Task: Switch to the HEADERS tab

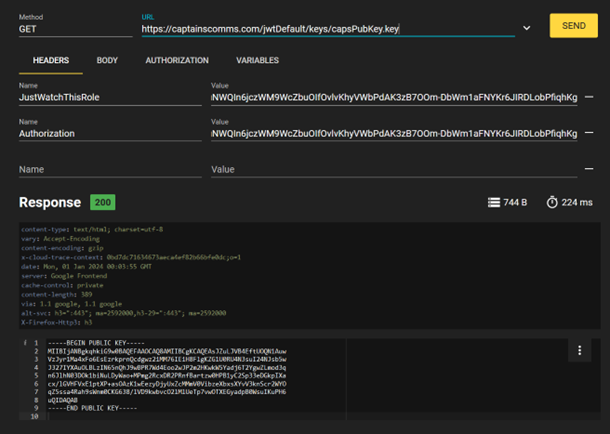Action: (50, 61)
